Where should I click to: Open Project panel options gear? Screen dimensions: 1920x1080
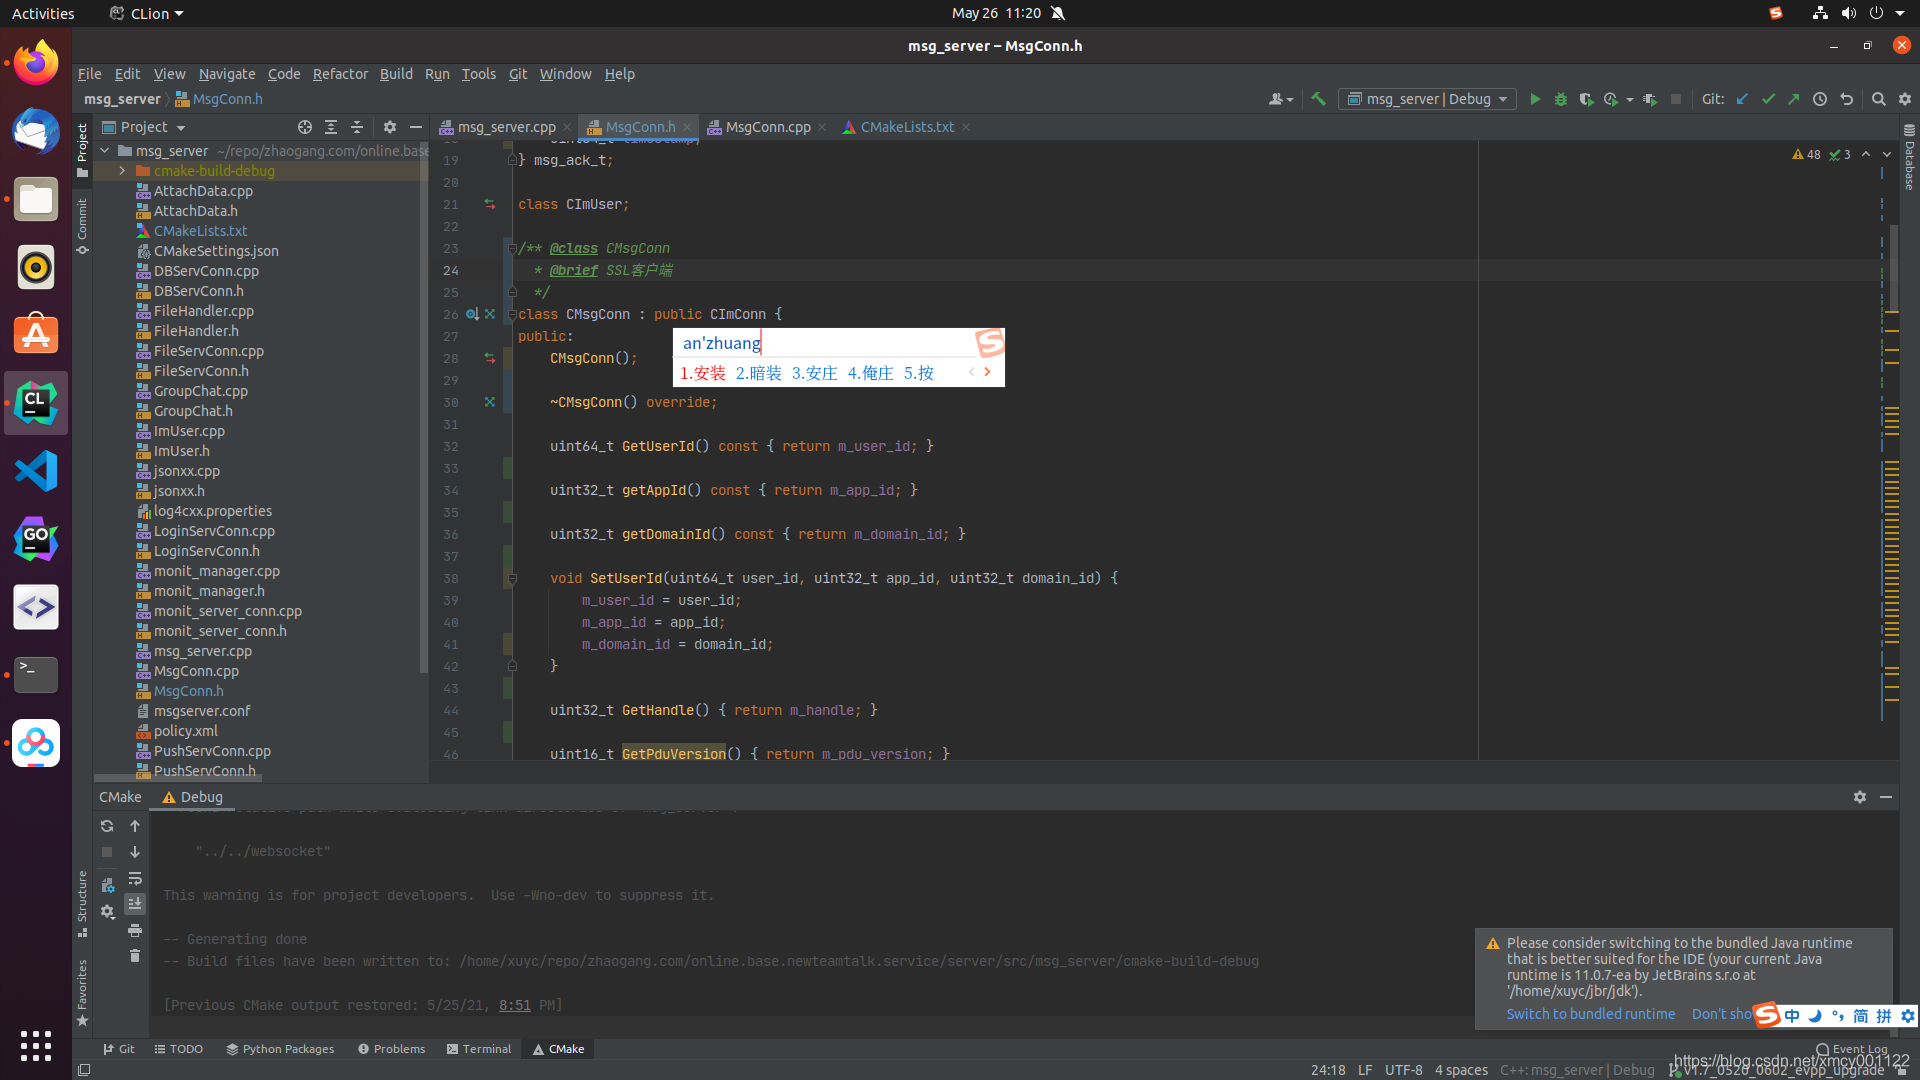point(390,127)
